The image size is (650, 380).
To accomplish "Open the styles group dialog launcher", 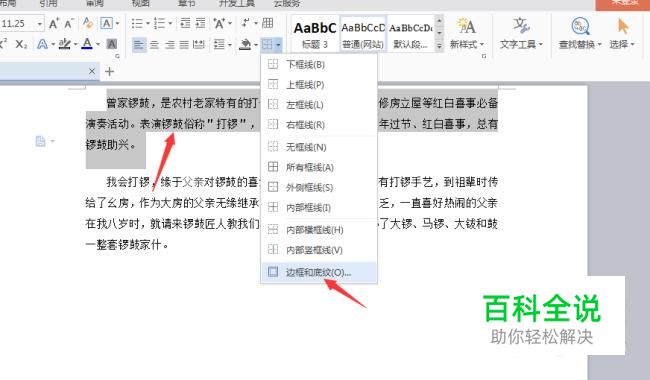I will pos(484,56).
